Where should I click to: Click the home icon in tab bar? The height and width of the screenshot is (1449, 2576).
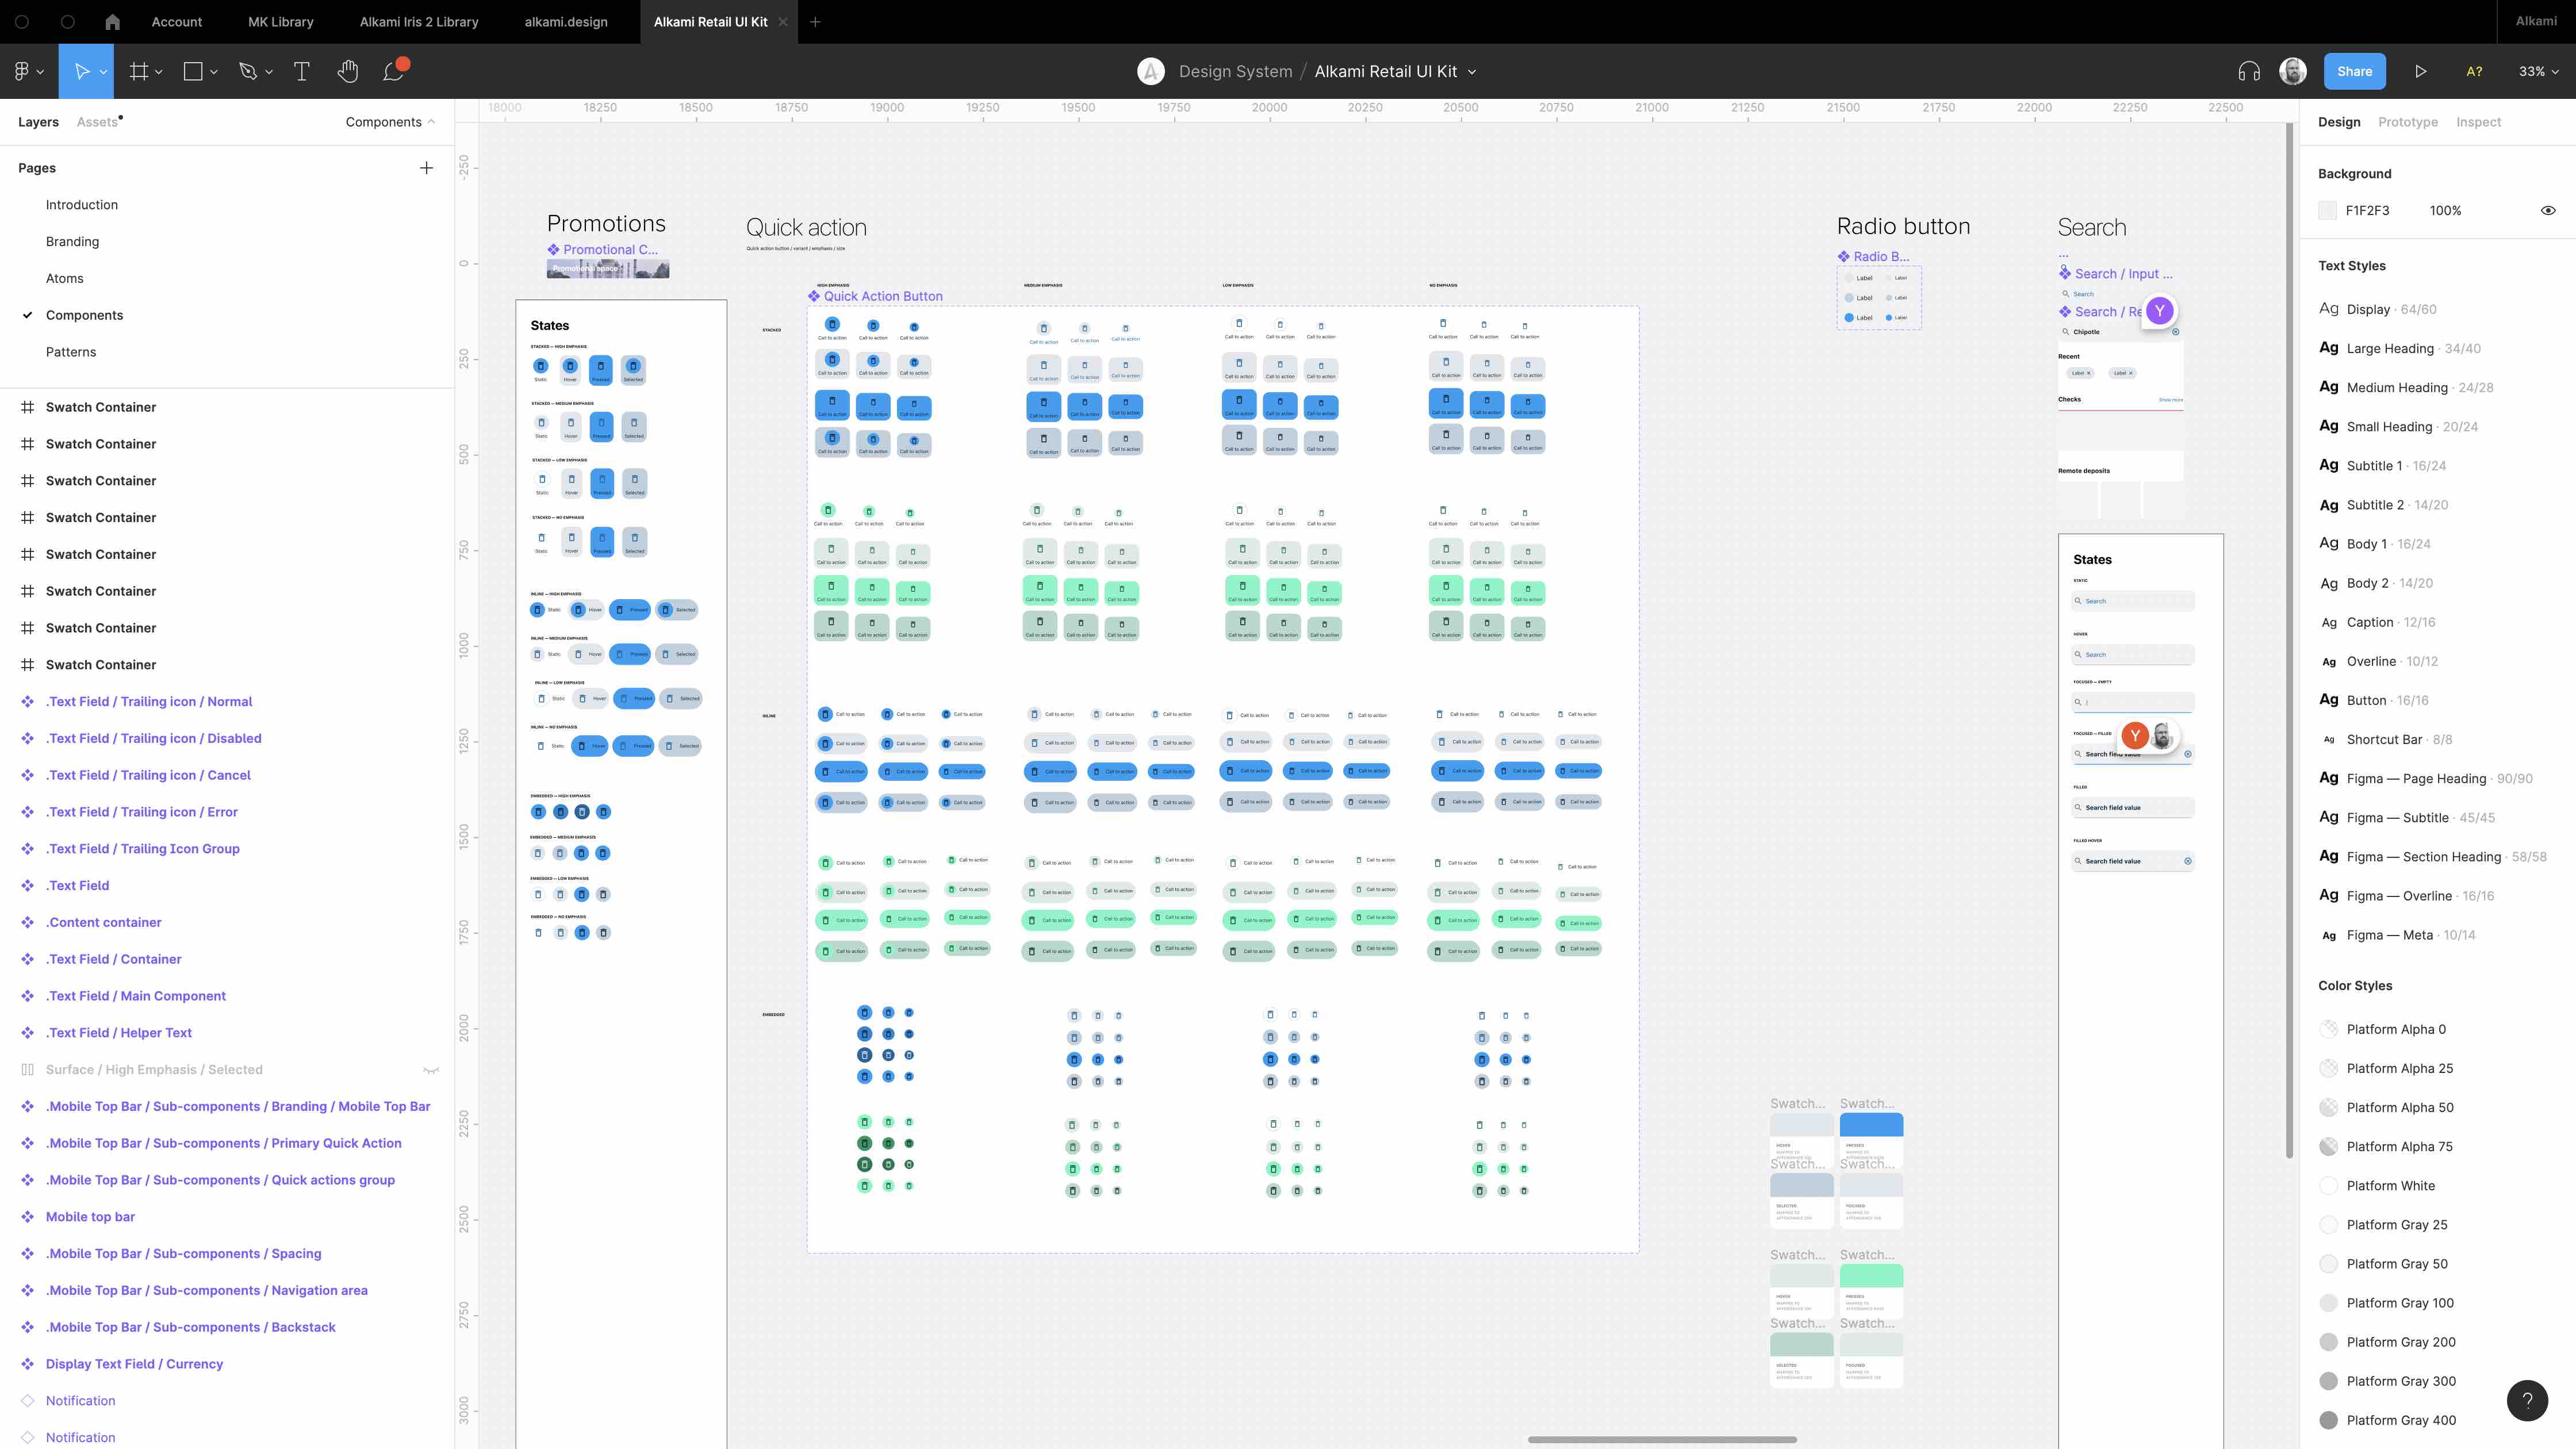point(112,21)
